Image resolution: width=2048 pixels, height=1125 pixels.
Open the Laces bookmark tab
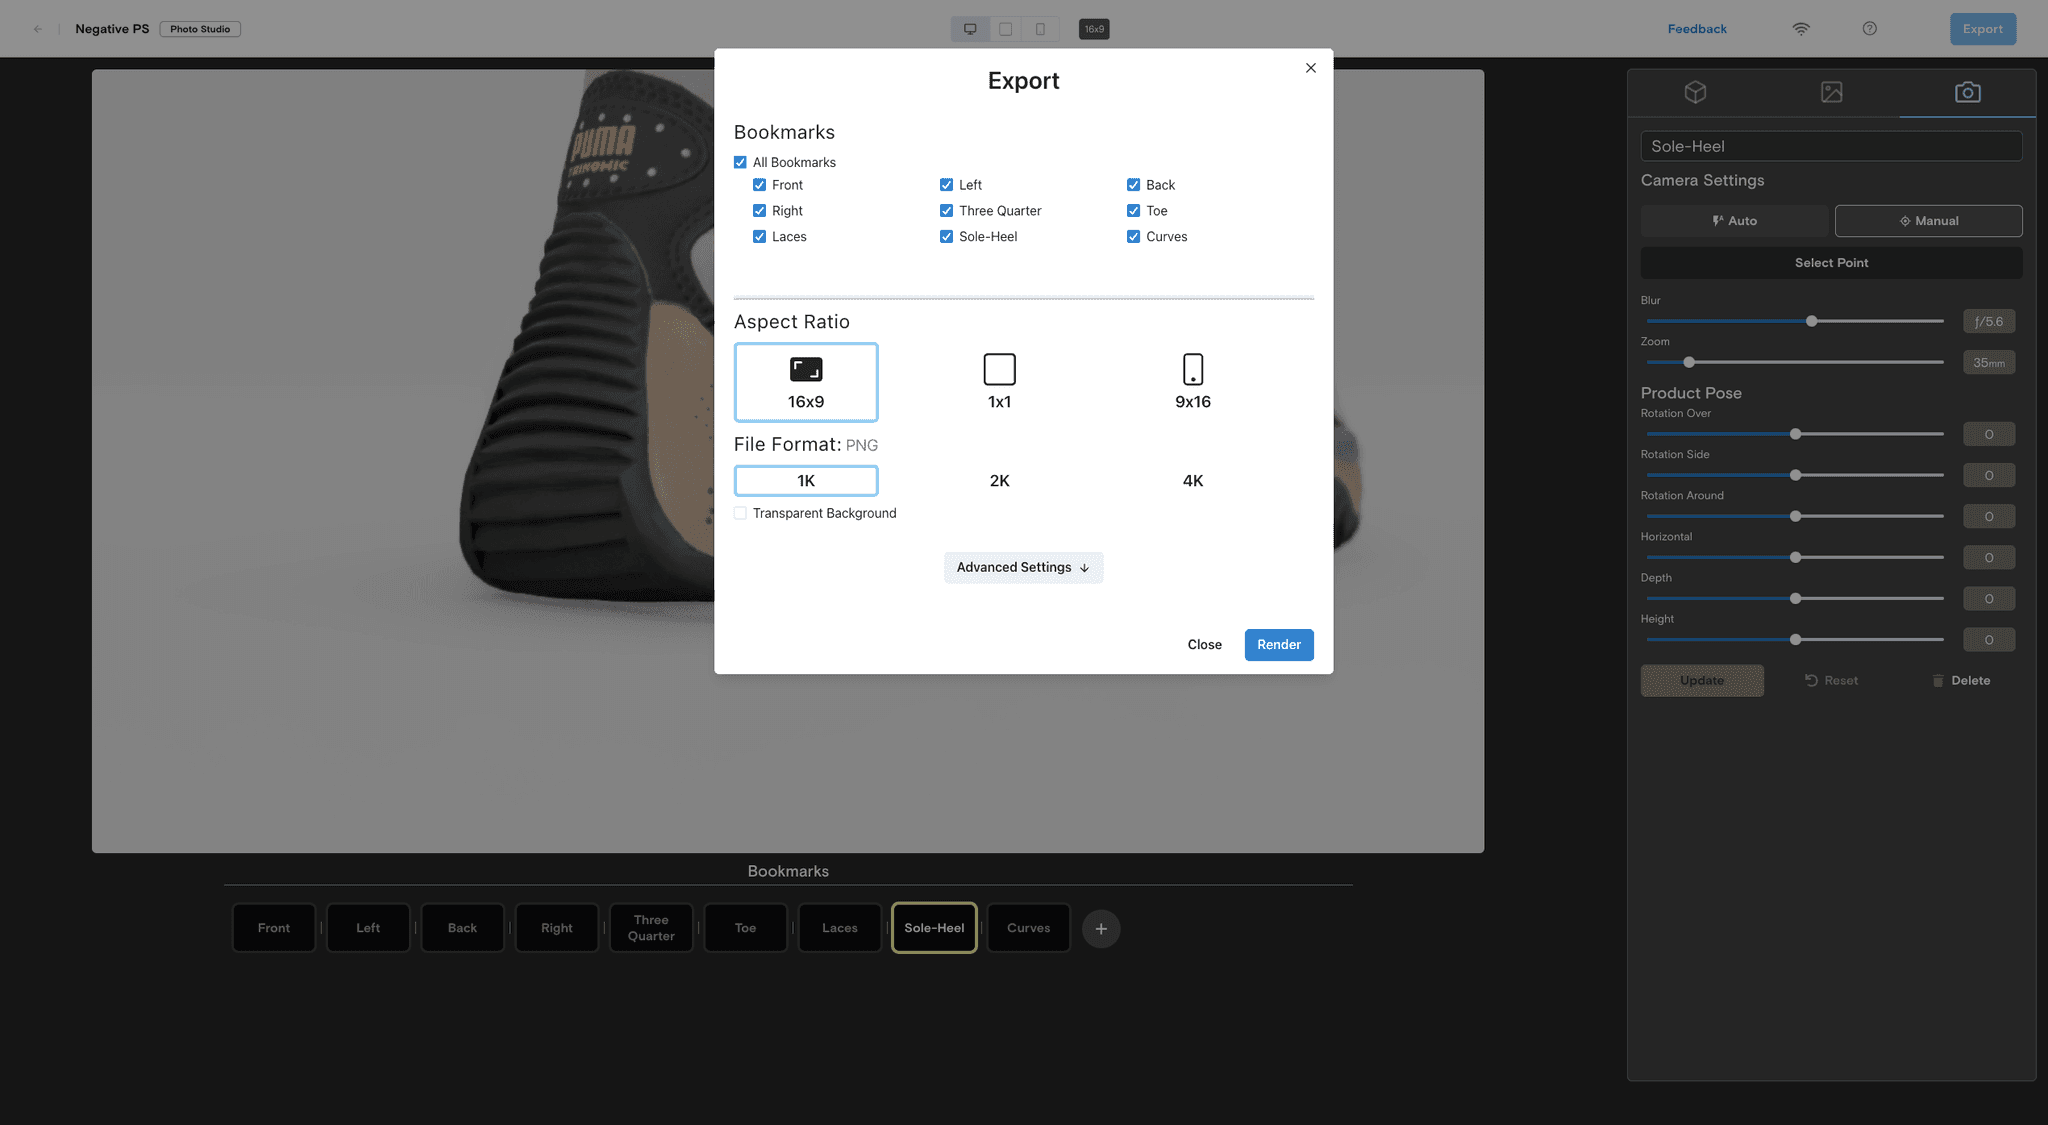(840, 928)
